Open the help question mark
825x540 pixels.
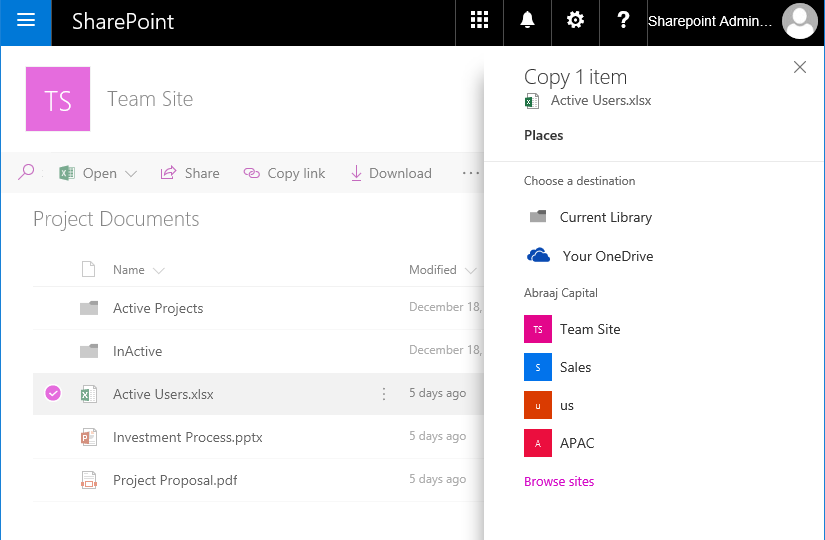coord(623,21)
